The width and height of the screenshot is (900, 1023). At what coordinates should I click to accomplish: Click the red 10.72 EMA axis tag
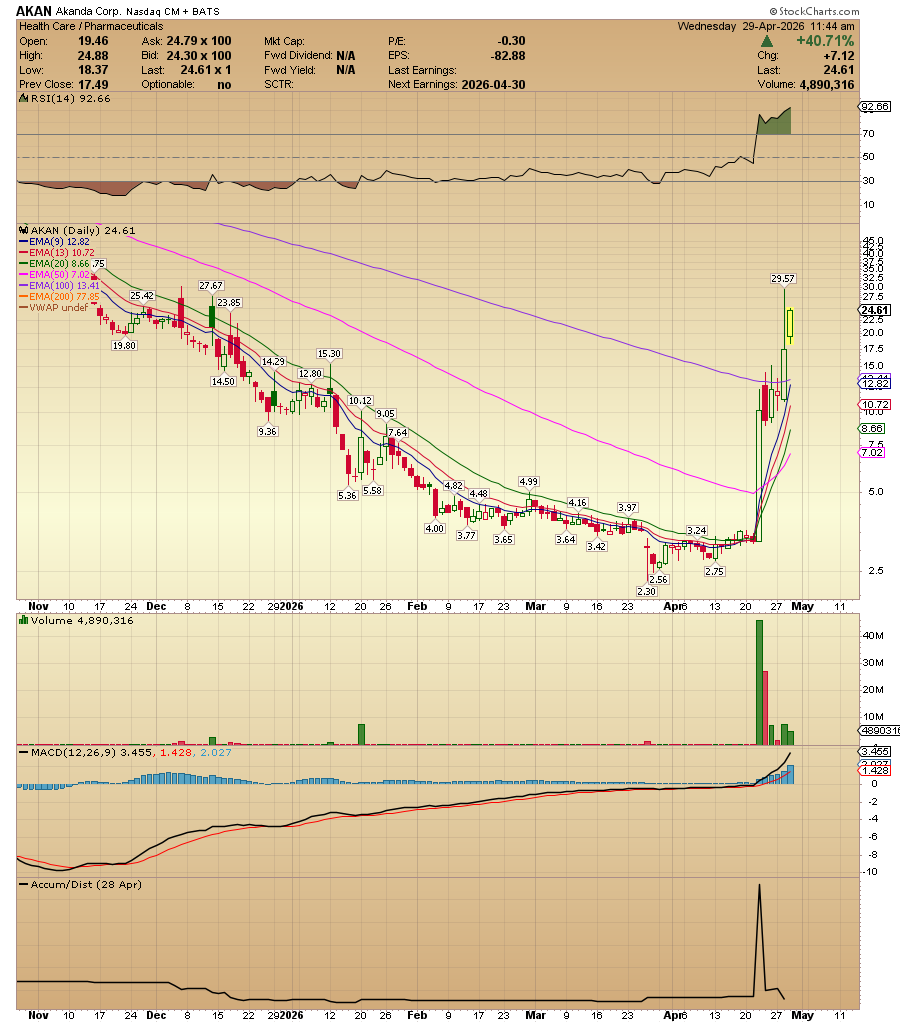coord(875,405)
